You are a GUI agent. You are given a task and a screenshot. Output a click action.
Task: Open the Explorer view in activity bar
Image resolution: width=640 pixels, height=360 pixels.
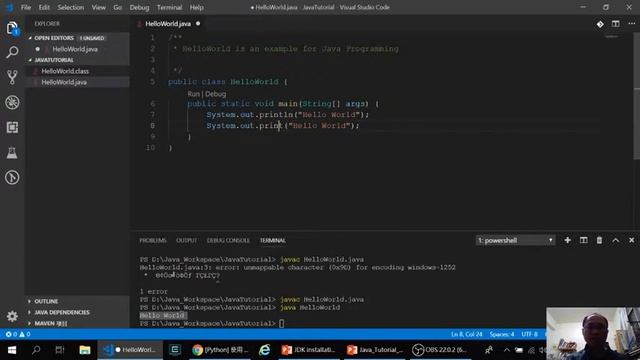click(x=12, y=28)
